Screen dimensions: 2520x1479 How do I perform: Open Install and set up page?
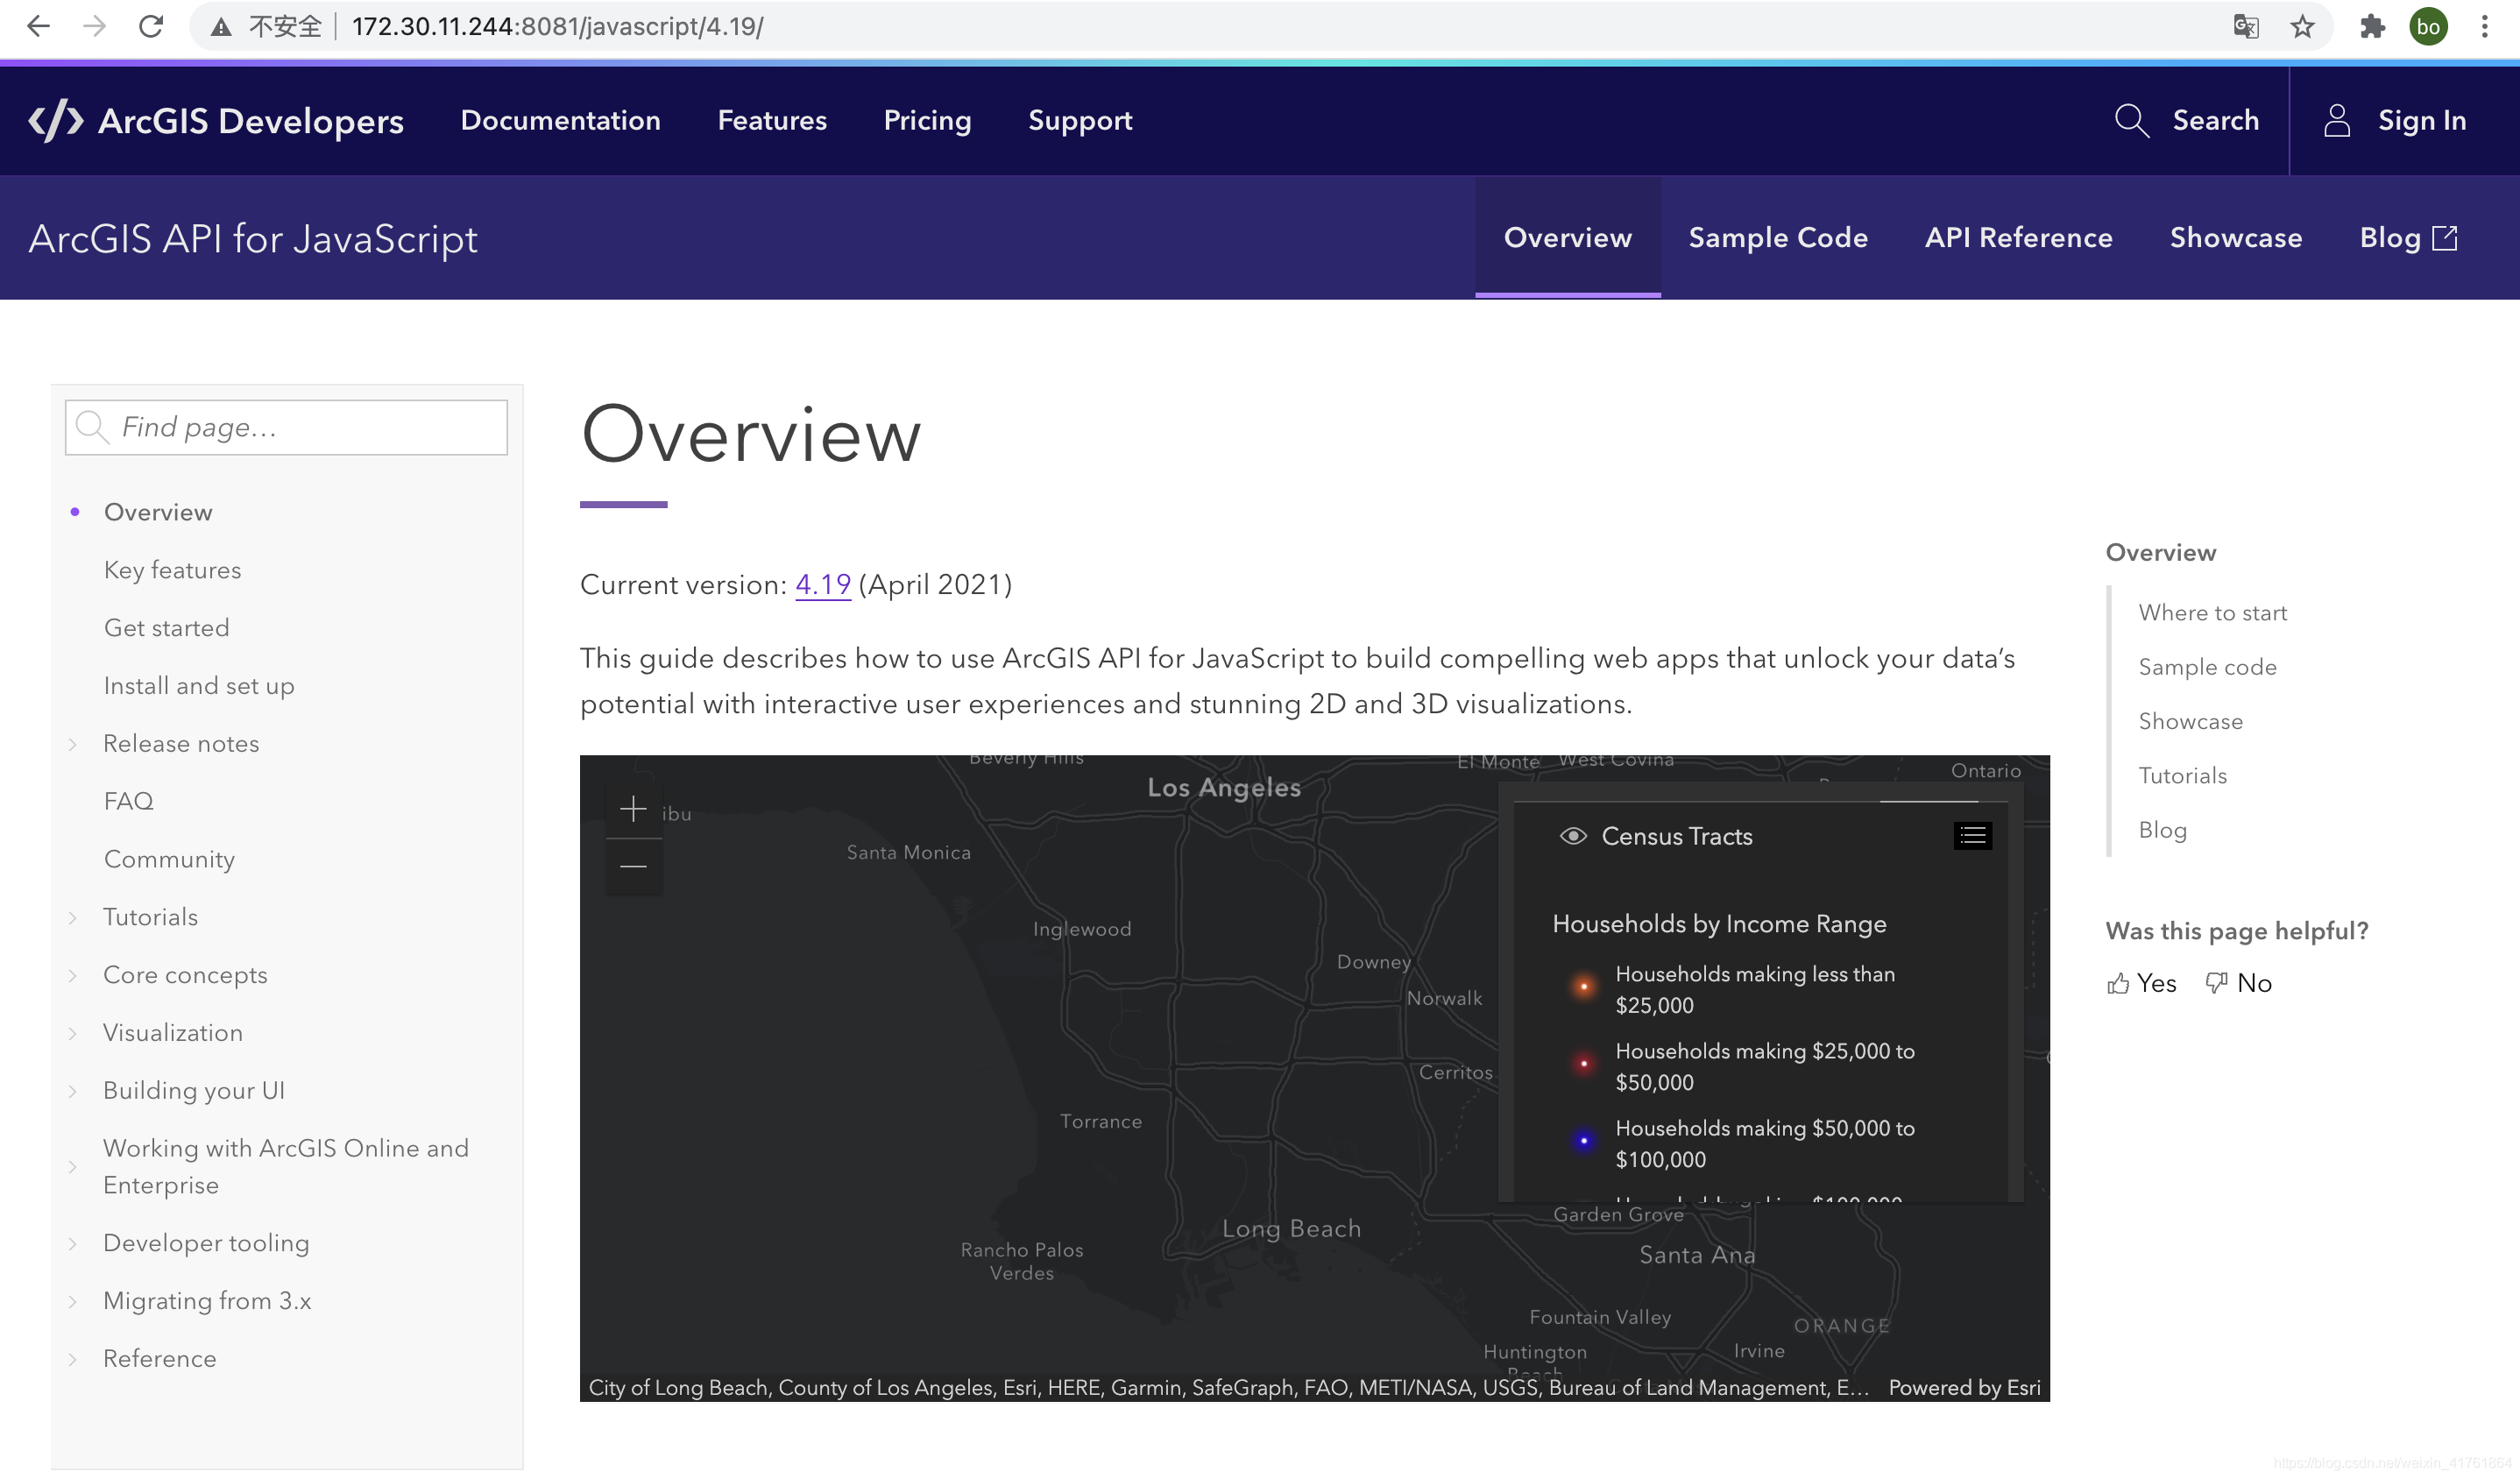pyautogui.click(x=199, y=686)
